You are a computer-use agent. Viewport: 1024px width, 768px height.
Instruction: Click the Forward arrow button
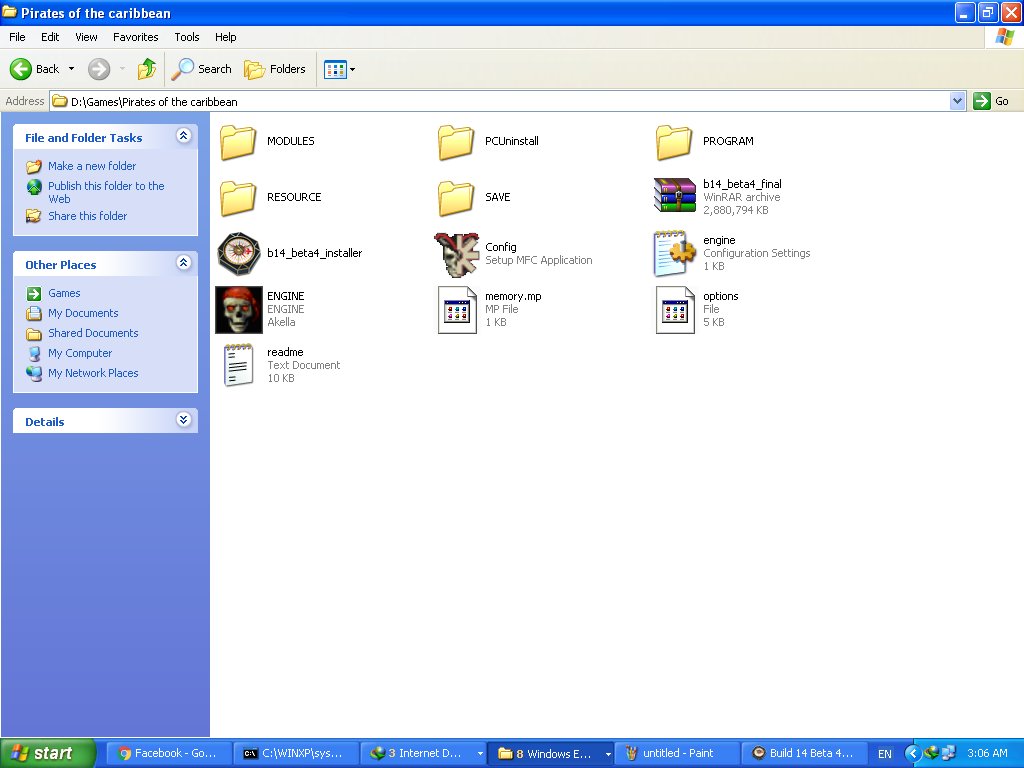[99, 69]
